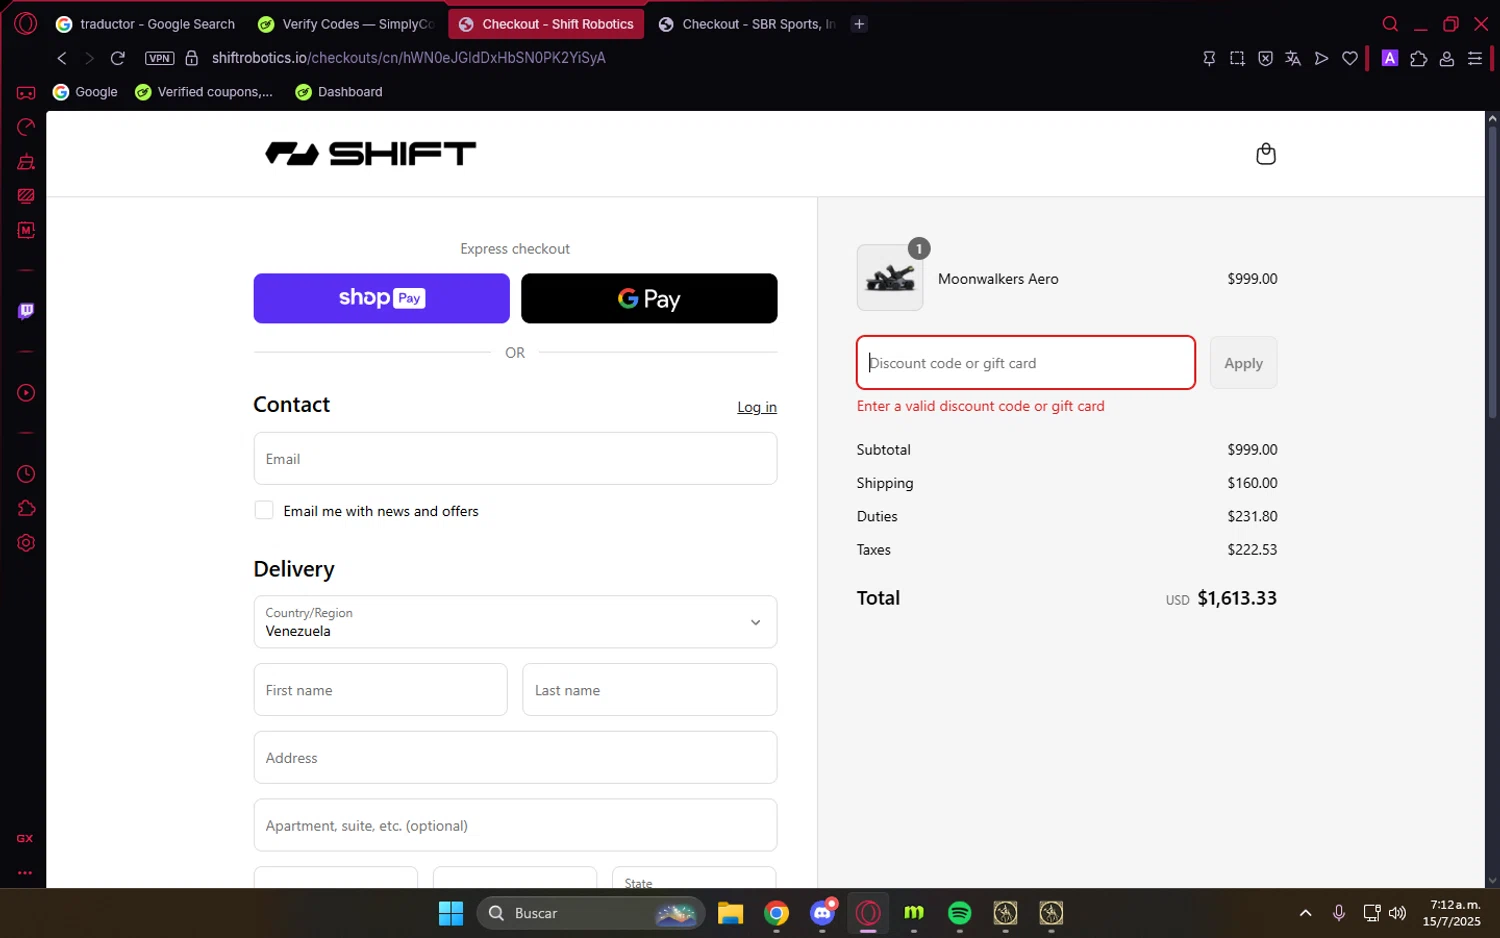Expand Country/Region Venezuela dropdown
Screen dimensions: 1500x938
pos(515,622)
